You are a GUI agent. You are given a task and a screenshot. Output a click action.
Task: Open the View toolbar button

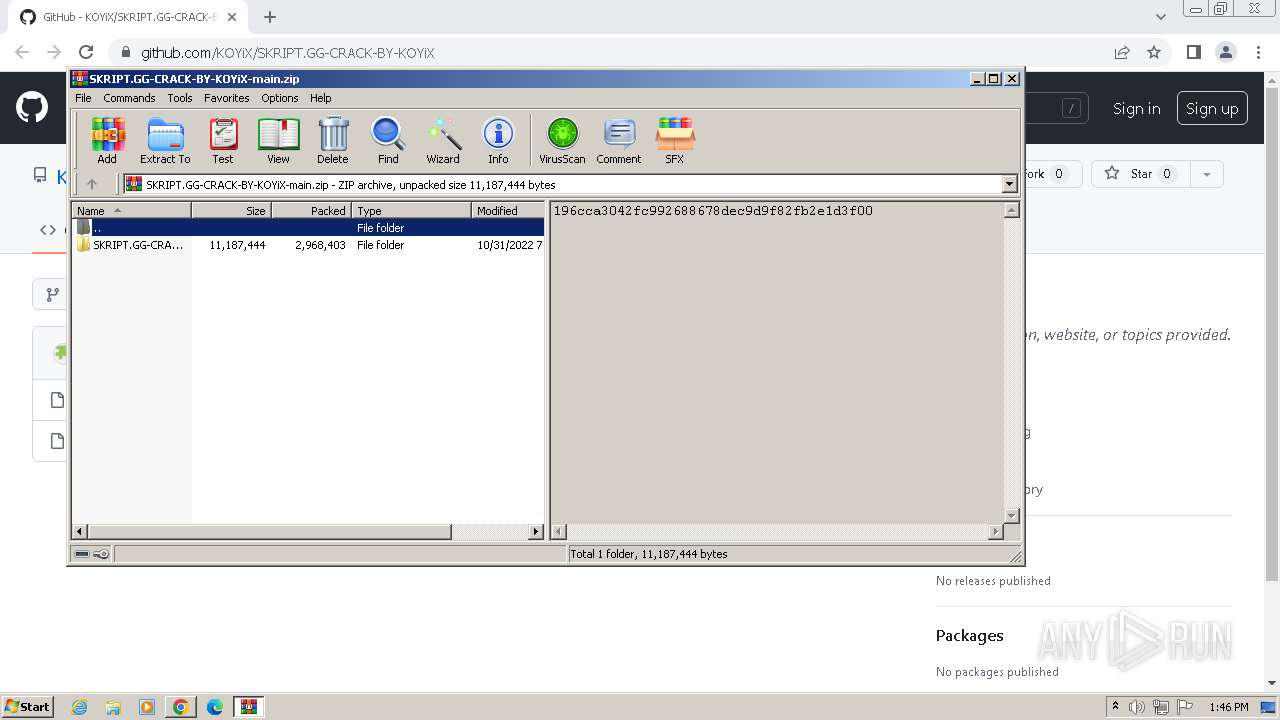[x=278, y=140]
